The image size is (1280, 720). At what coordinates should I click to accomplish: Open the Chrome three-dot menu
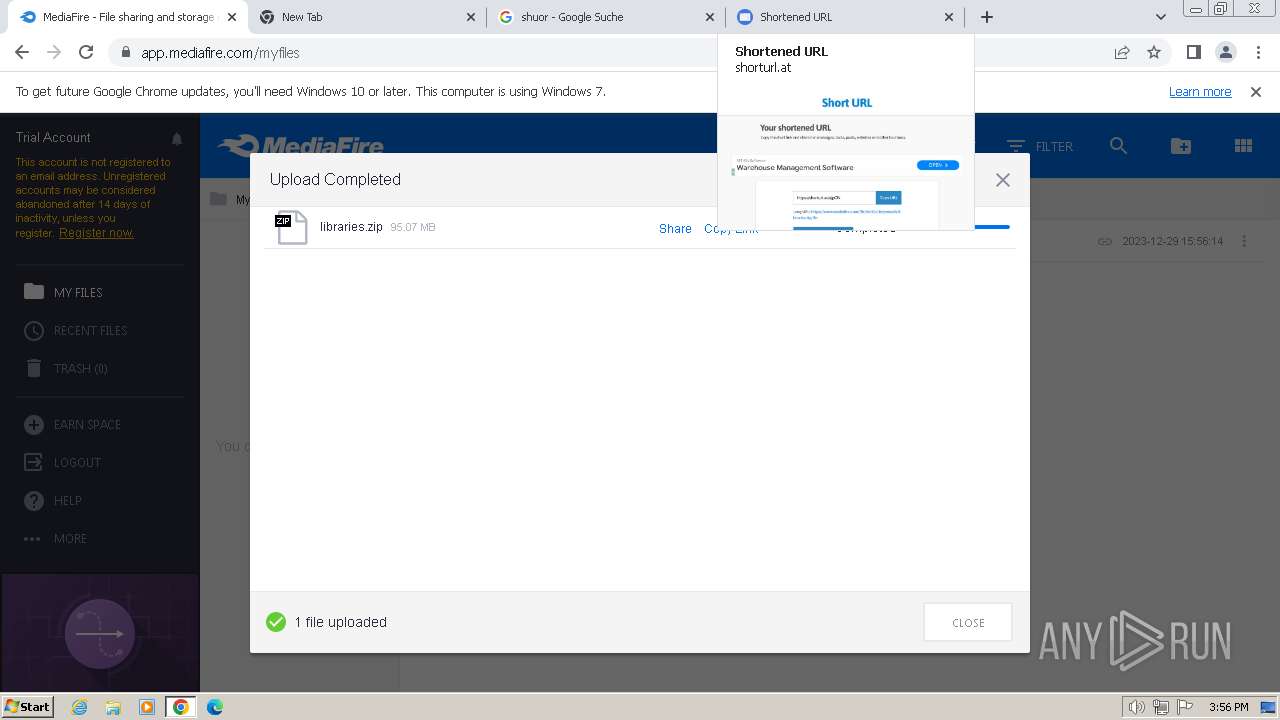pyautogui.click(x=1257, y=52)
